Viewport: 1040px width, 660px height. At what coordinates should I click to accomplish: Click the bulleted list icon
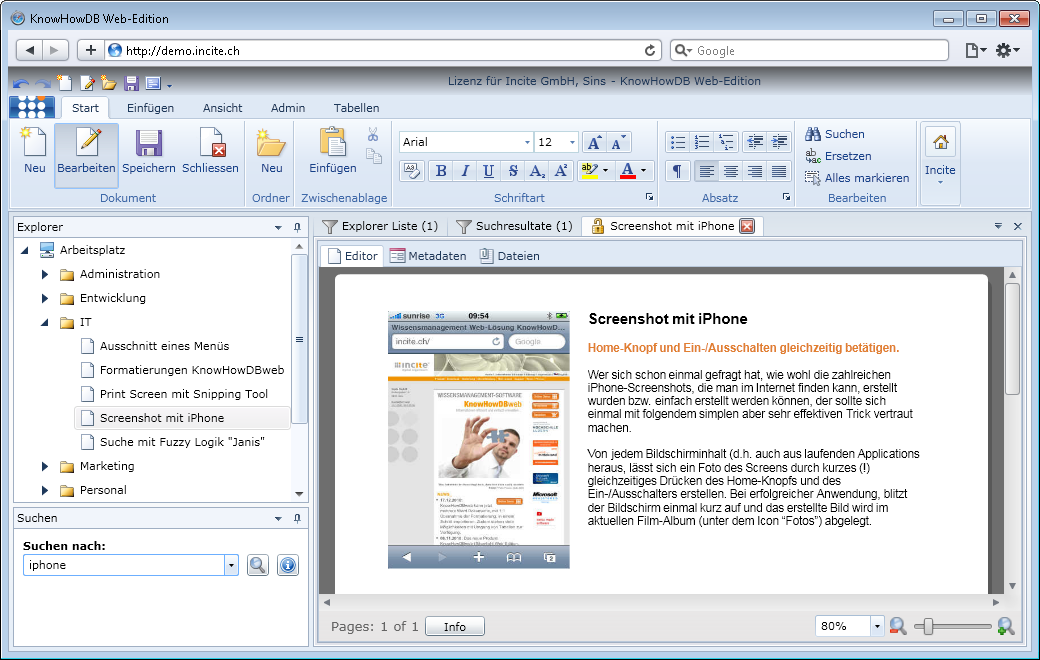[x=677, y=142]
